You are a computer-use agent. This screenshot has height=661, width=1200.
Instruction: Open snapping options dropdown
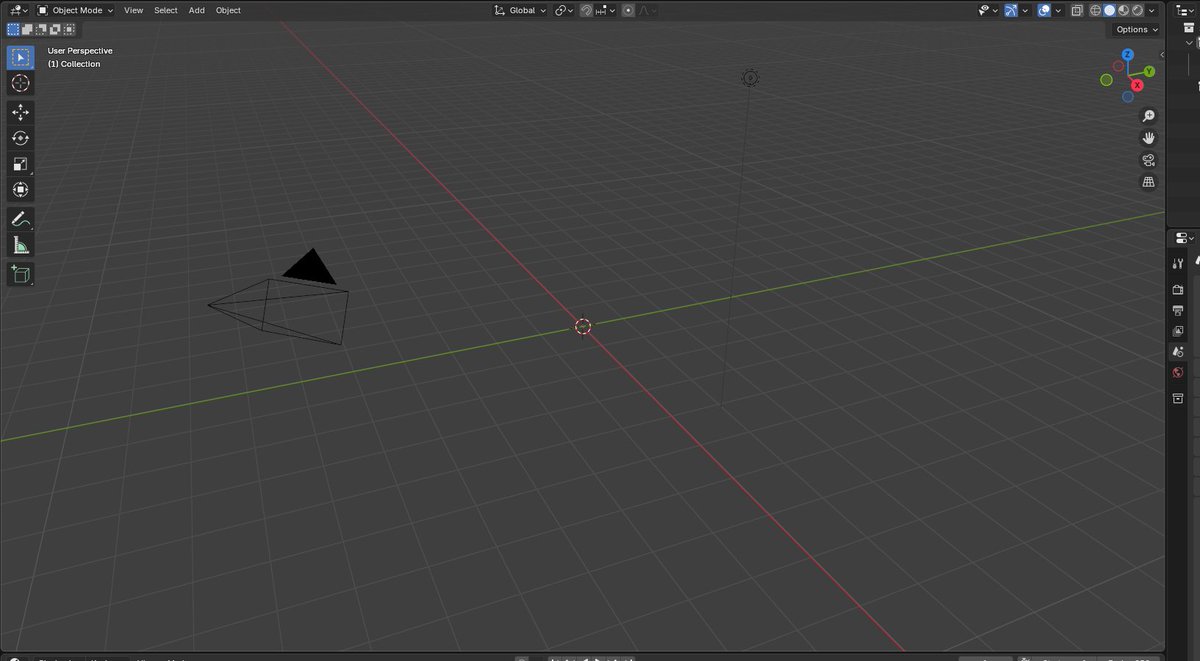pos(605,10)
